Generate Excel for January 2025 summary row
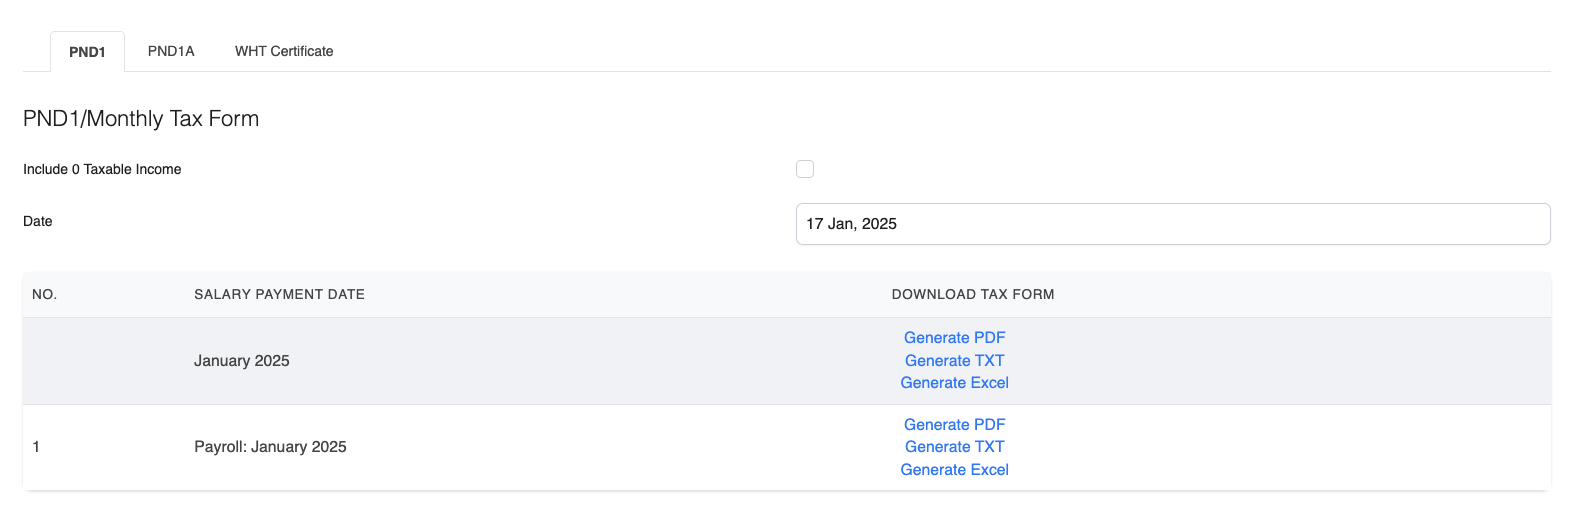This screenshot has width=1578, height=508. [954, 383]
